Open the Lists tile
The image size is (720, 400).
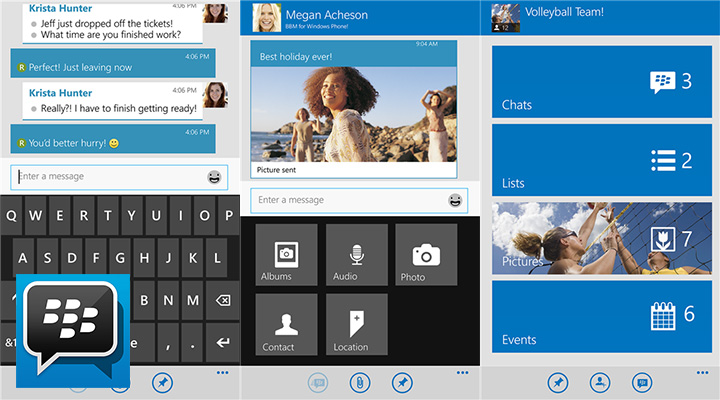(x=600, y=161)
